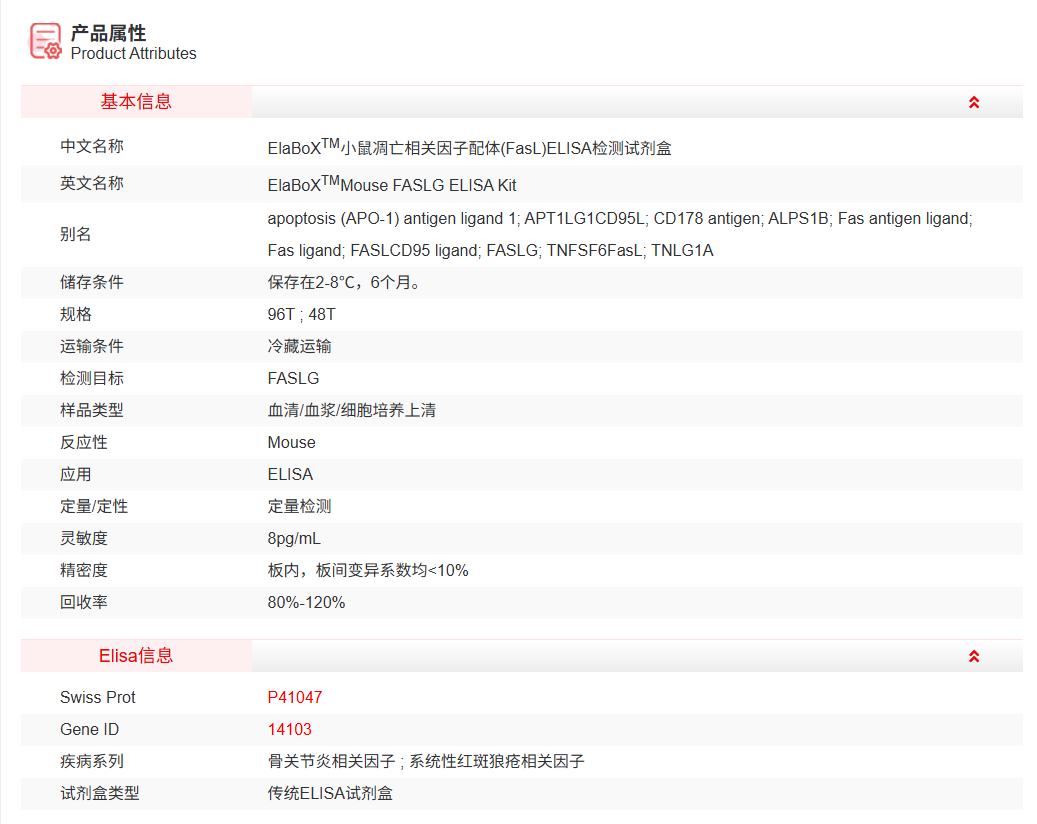Click the 检测目标 value FASLG
The width and height of the screenshot is (1037, 824).
292,378
